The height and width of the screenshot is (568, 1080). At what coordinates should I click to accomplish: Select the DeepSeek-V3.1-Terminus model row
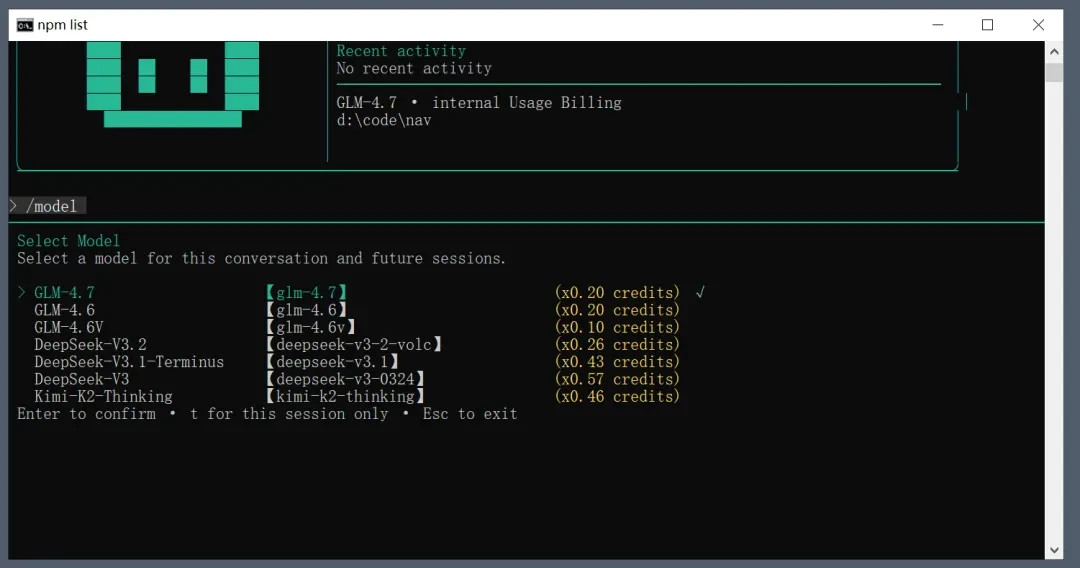357,361
